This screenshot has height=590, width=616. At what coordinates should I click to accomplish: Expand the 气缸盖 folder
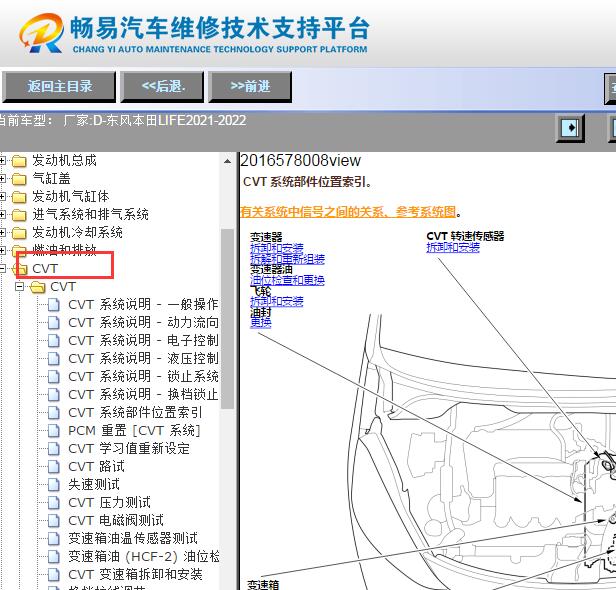coord(3,178)
